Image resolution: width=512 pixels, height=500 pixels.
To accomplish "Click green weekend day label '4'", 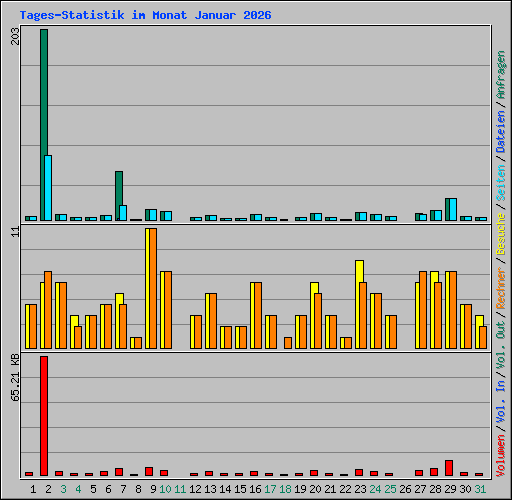I will 78,489.
